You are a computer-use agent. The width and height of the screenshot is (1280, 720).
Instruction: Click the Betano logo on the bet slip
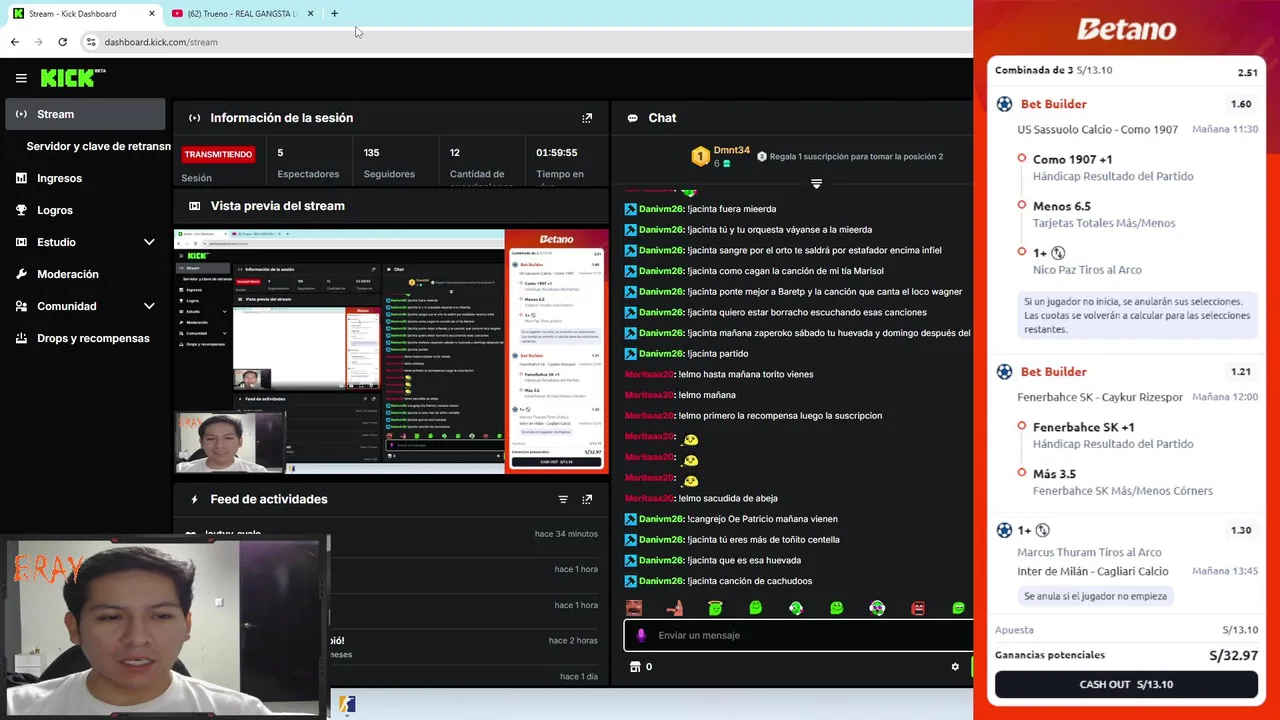point(1126,30)
